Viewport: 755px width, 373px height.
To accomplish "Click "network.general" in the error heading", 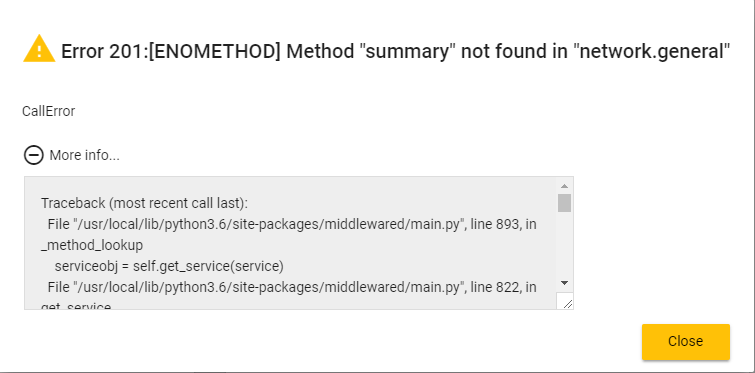I will pos(651,51).
